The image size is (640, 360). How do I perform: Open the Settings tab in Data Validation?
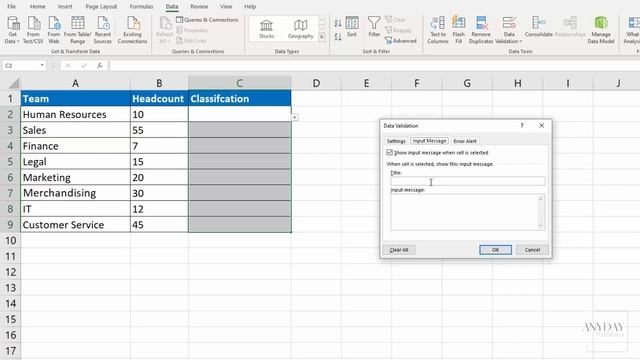coord(396,141)
